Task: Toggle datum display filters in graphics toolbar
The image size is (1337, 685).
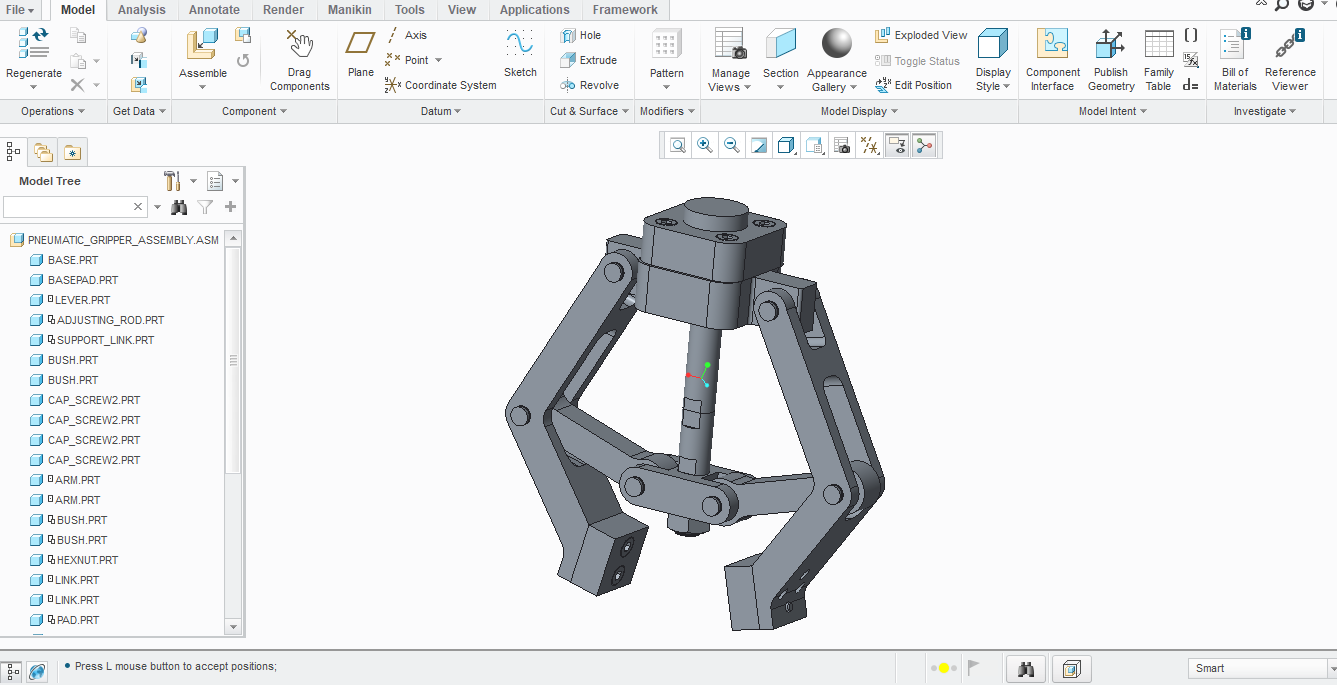Action: click(869, 146)
